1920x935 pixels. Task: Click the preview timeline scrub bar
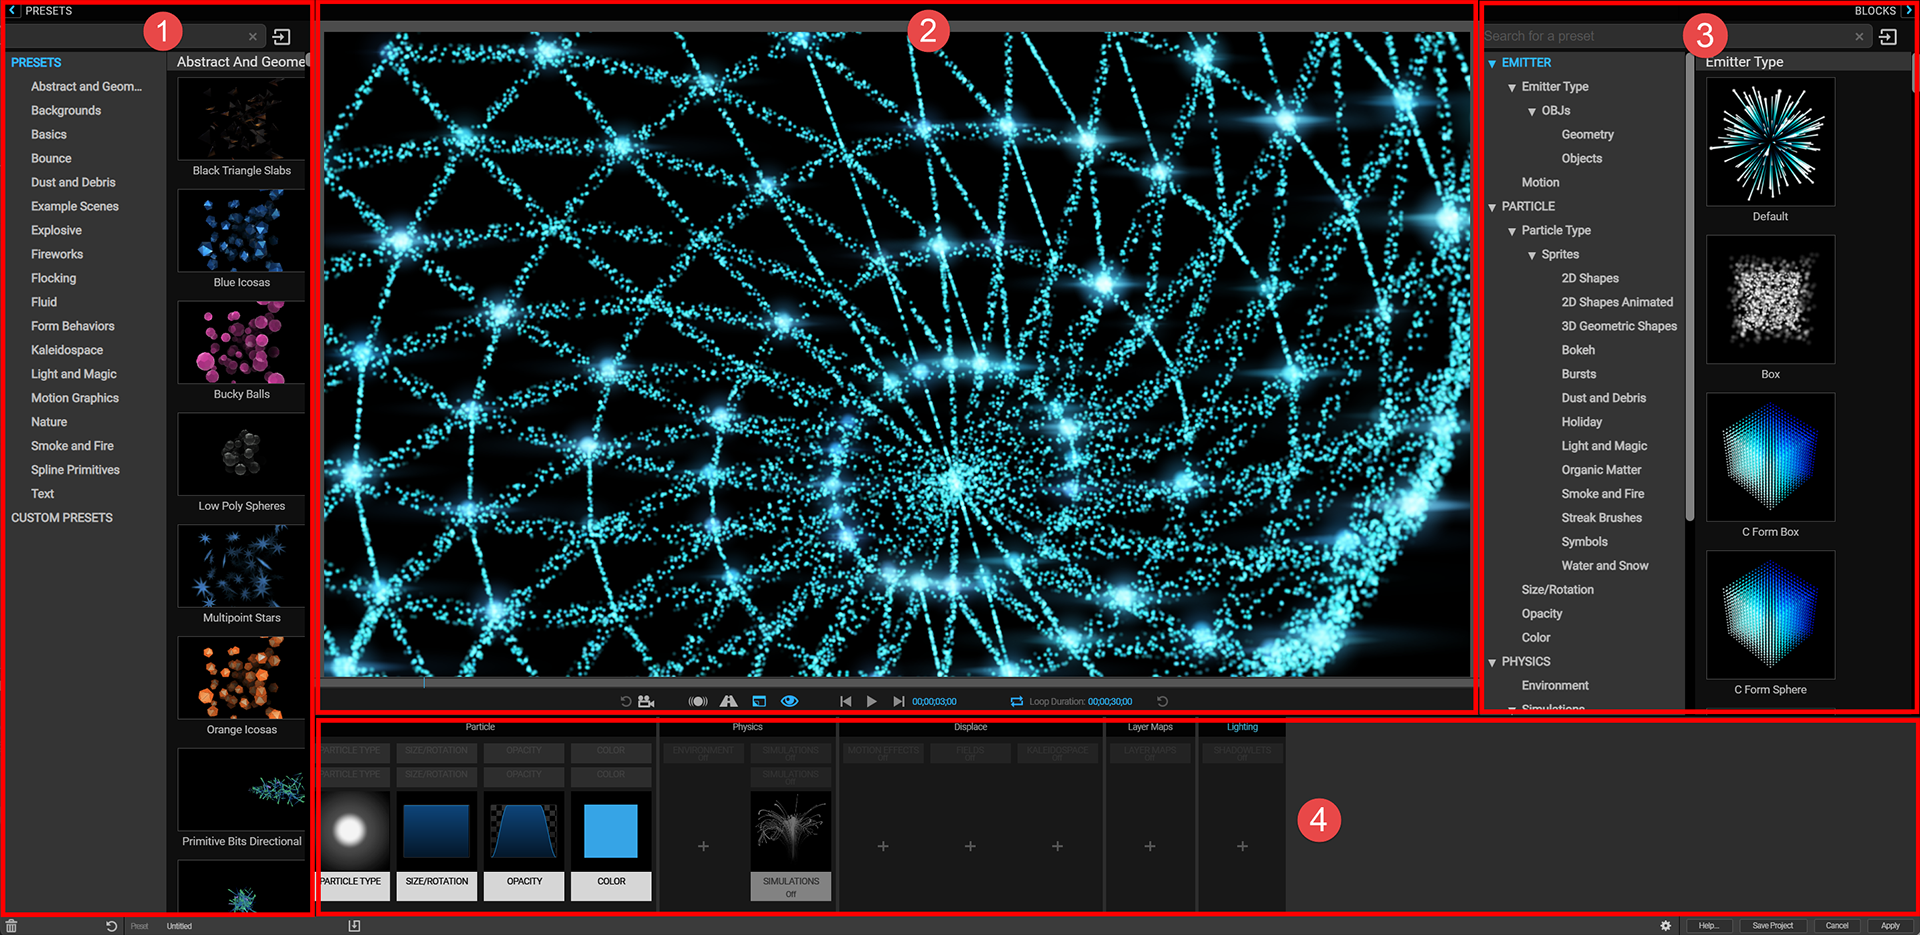click(897, 683)
